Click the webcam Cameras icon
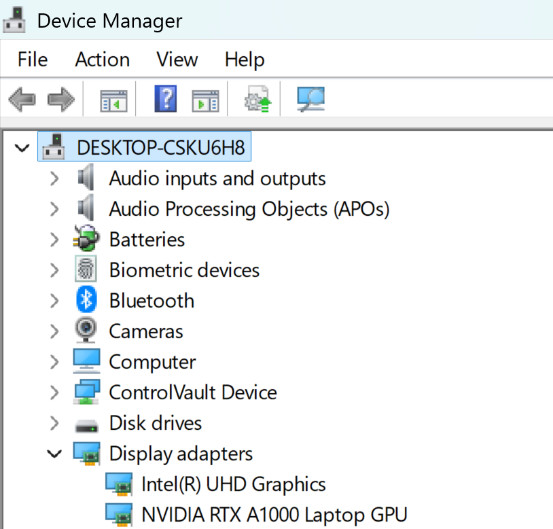 [x=86, y=330]
